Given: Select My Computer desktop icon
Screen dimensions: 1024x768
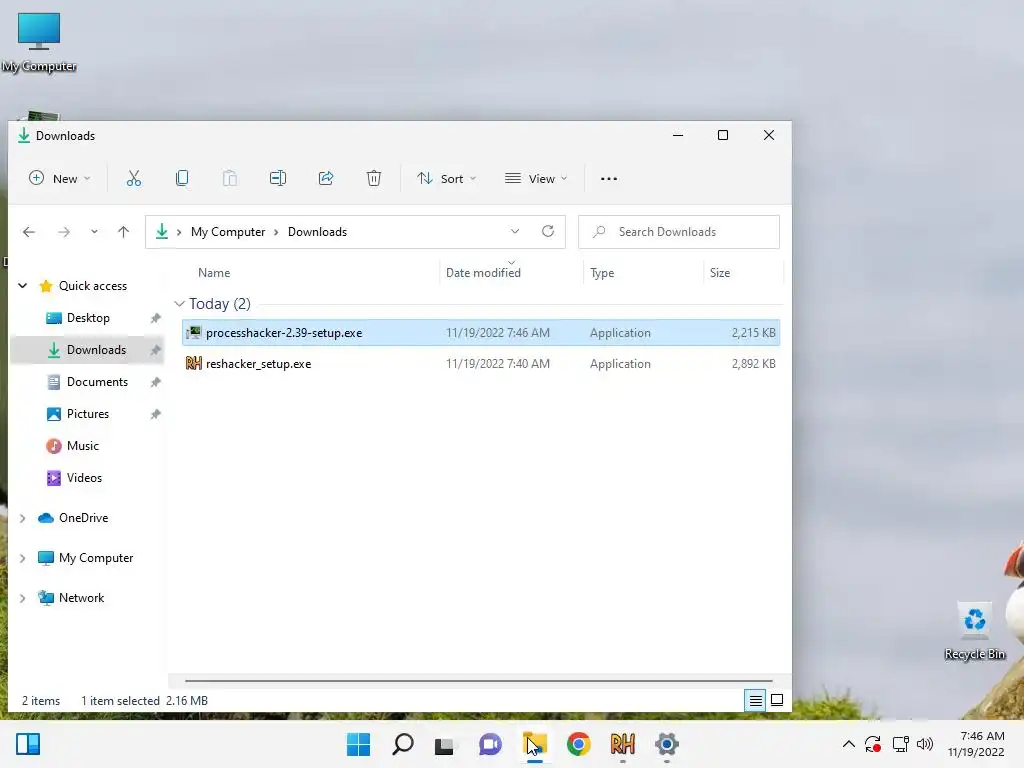Looking at the screenshot, I should pos(39,42).
